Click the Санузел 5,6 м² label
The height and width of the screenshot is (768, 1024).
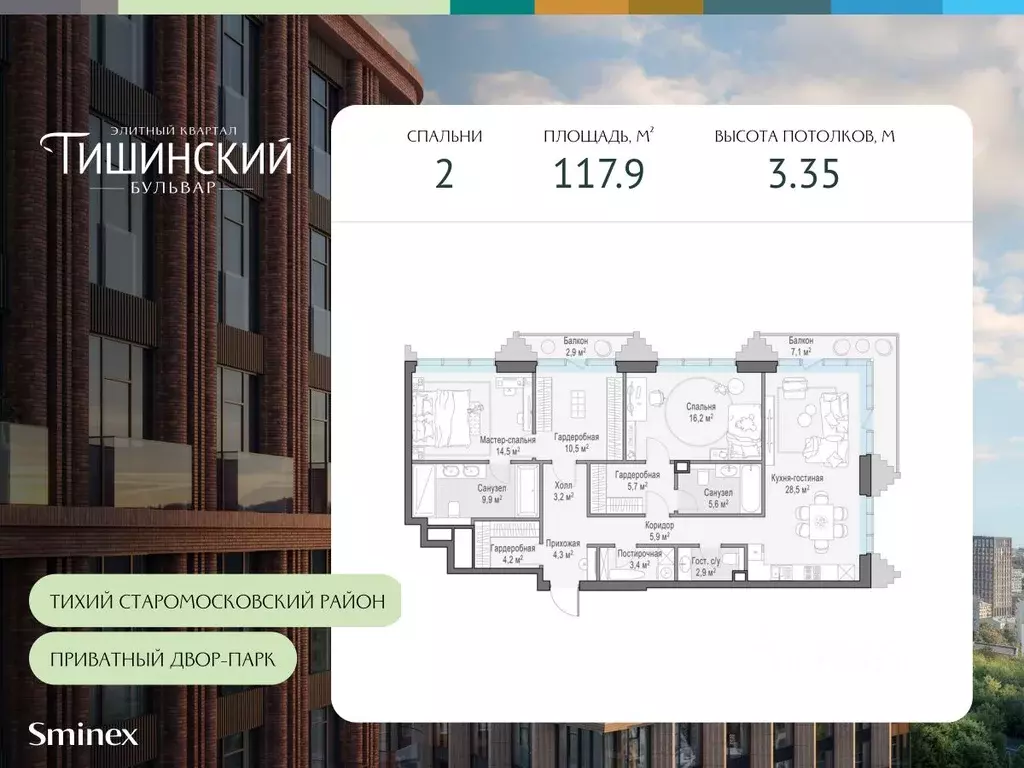pos(718,498)
